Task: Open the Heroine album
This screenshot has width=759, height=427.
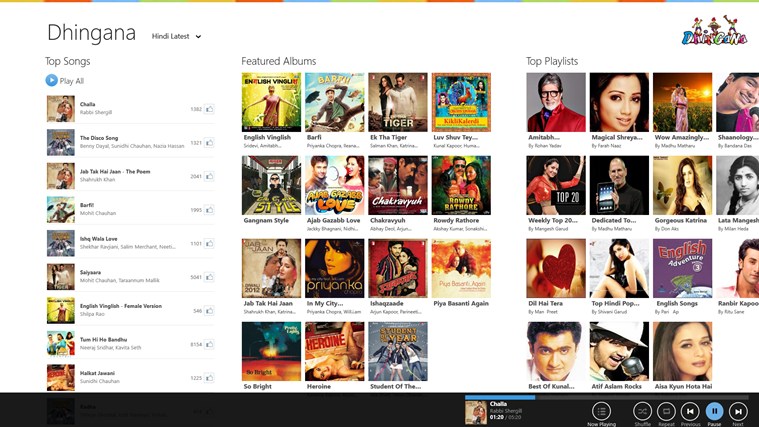Action: click(334, 351)
